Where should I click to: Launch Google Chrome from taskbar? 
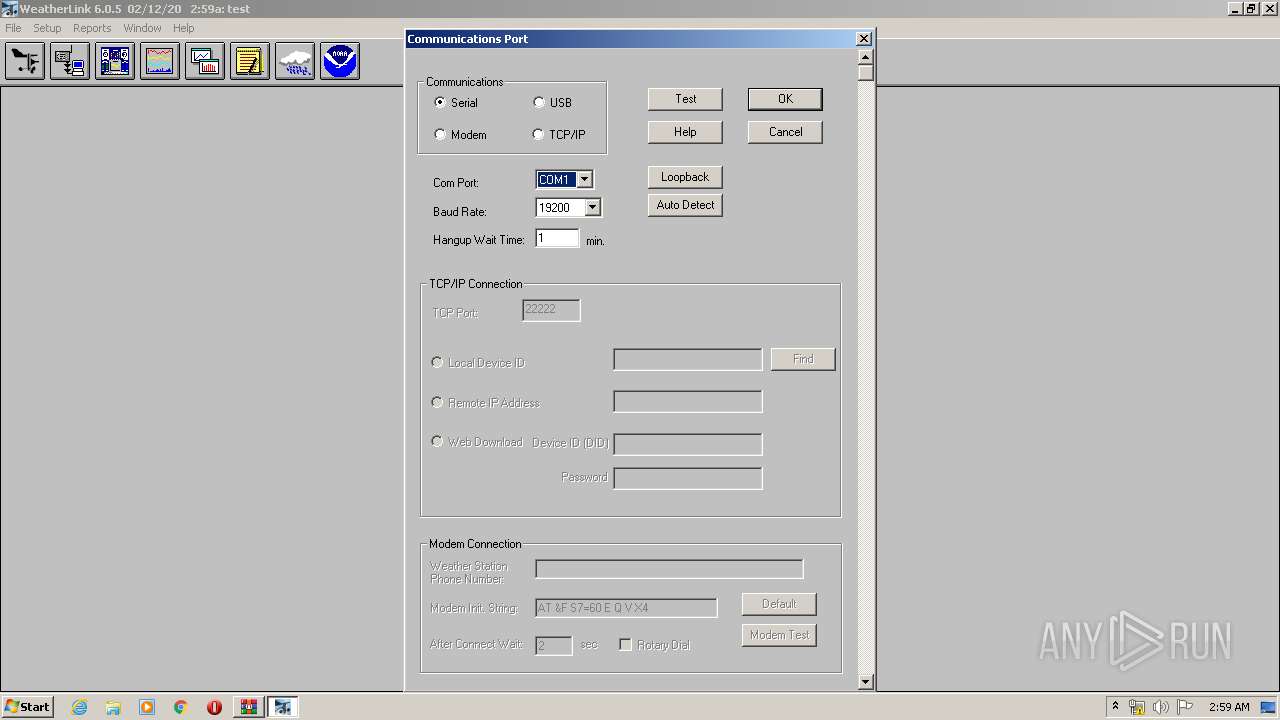181,707
